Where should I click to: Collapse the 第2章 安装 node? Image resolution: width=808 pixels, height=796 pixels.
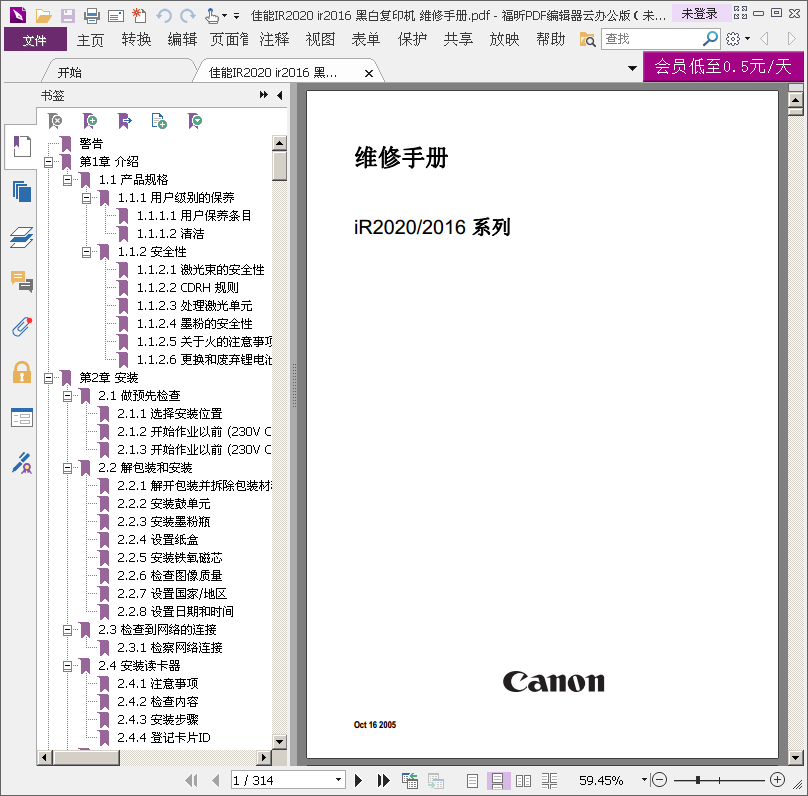click(48, 378)
